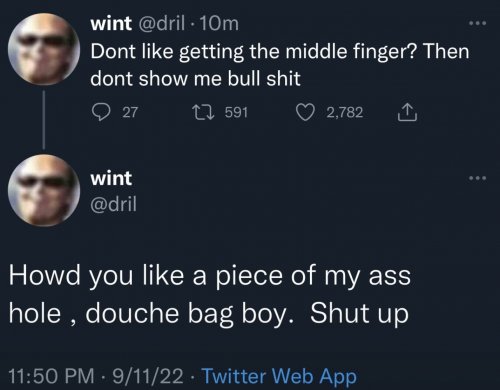Click the profile avatar on top tweet

coord(44,49)
